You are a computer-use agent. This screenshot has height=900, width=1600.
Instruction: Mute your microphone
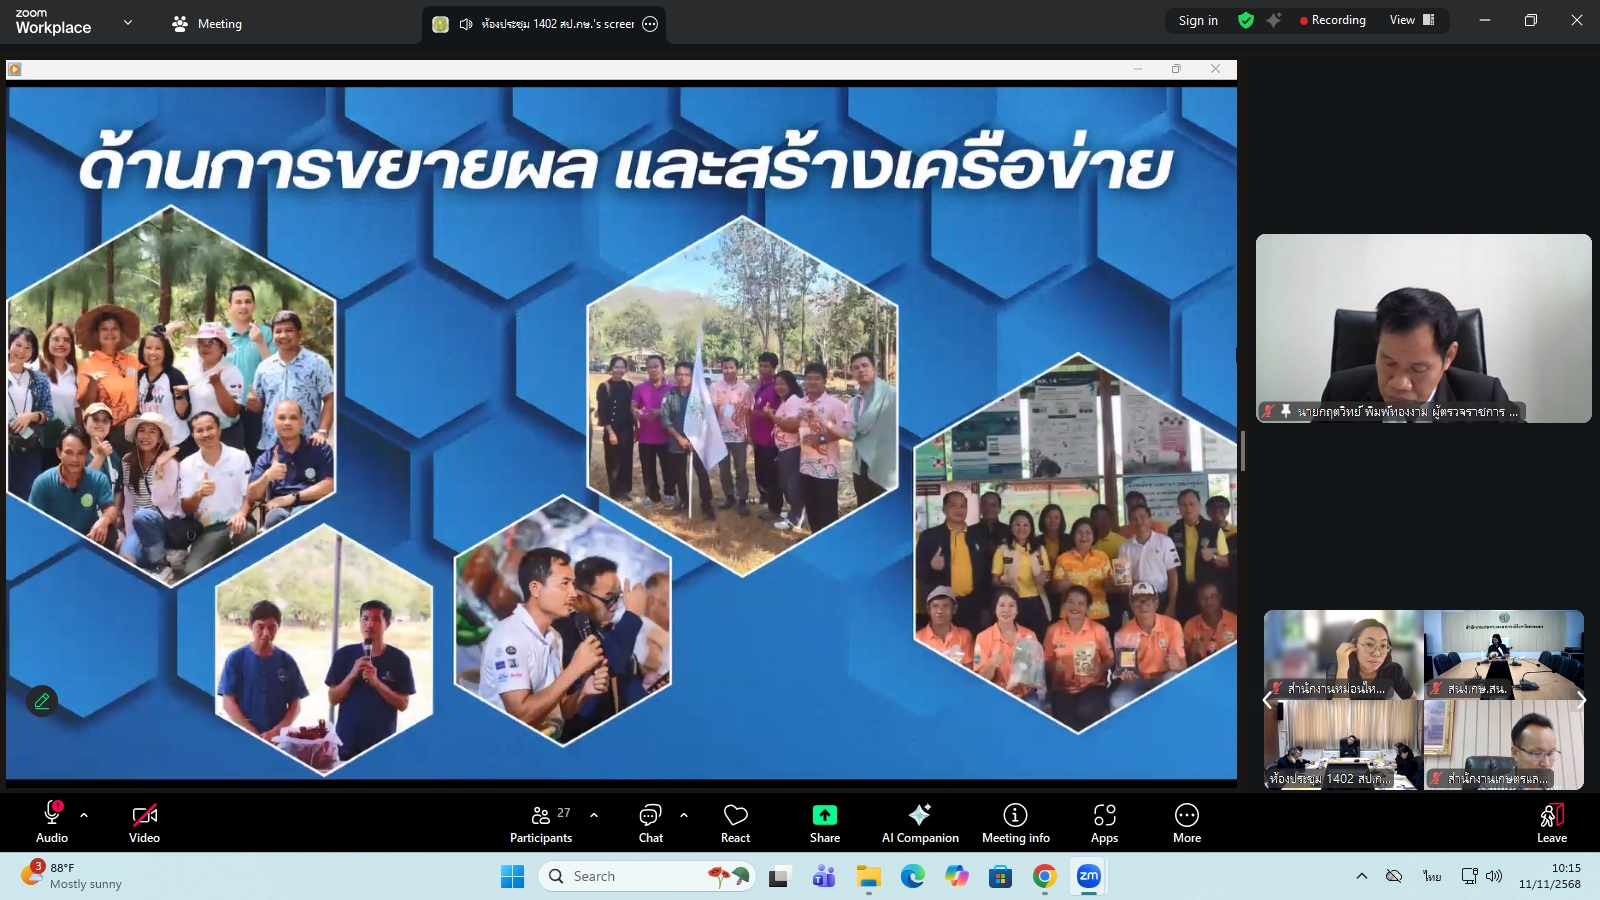51,822
